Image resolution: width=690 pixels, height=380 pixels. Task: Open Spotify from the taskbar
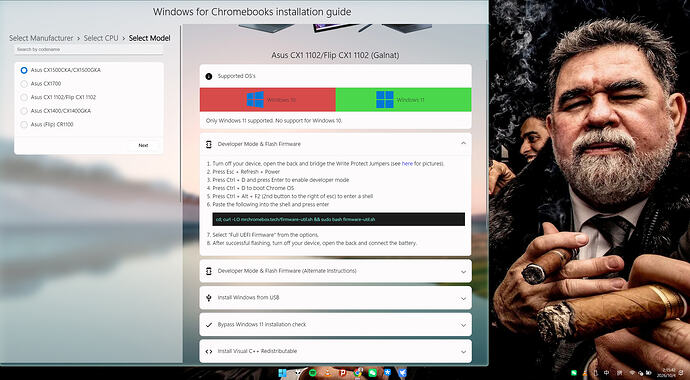313,373
